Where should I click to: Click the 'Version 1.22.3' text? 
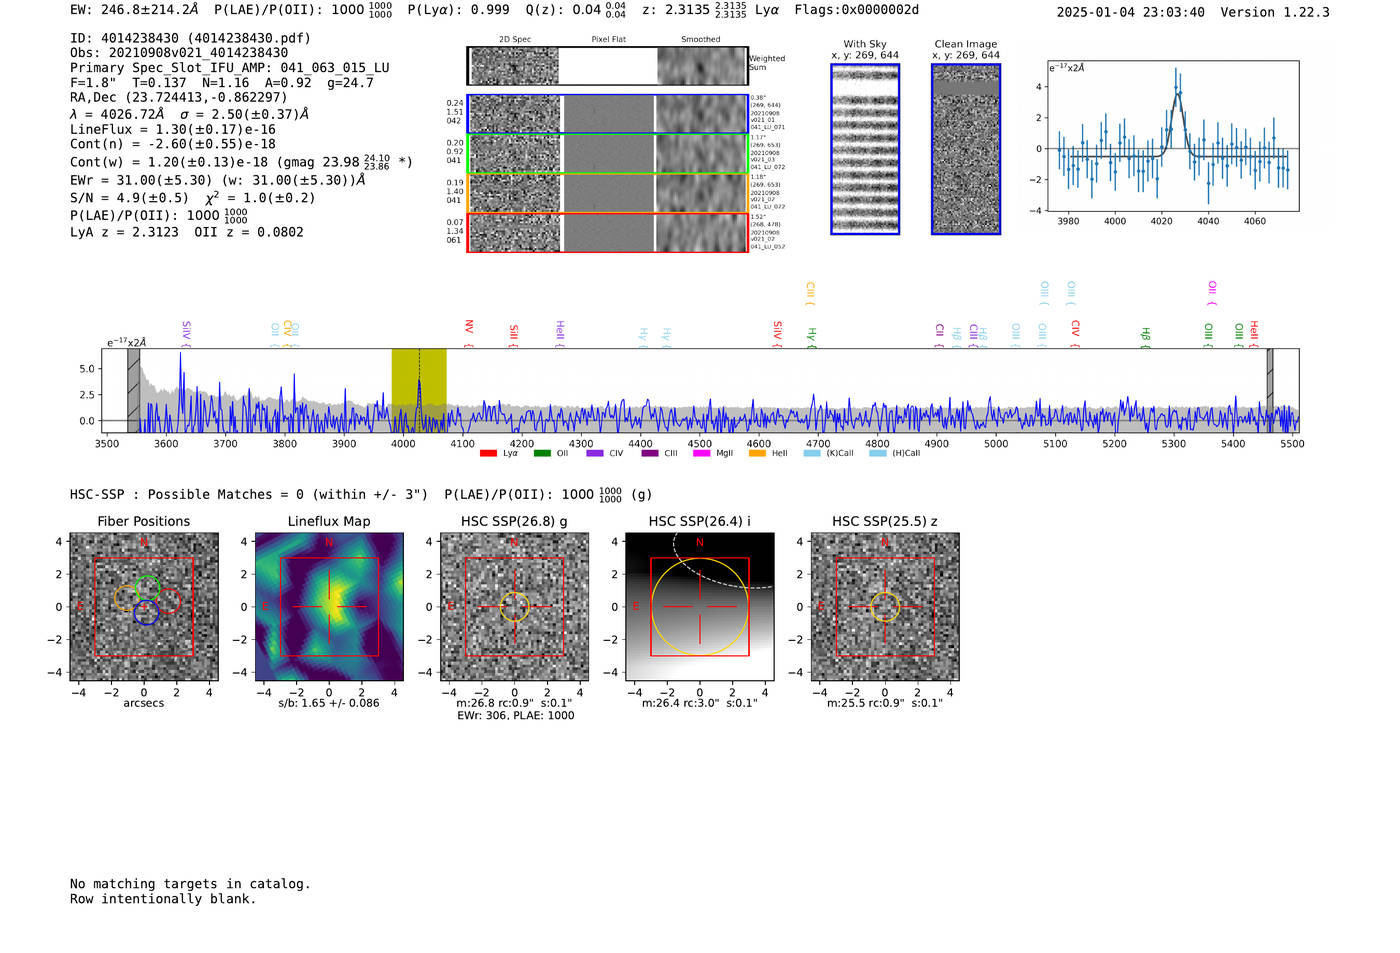tap(1275, 12)
